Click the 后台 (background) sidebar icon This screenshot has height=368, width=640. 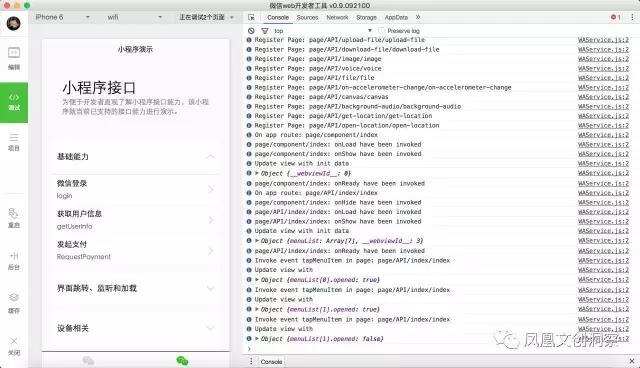[x=14, y=261]
